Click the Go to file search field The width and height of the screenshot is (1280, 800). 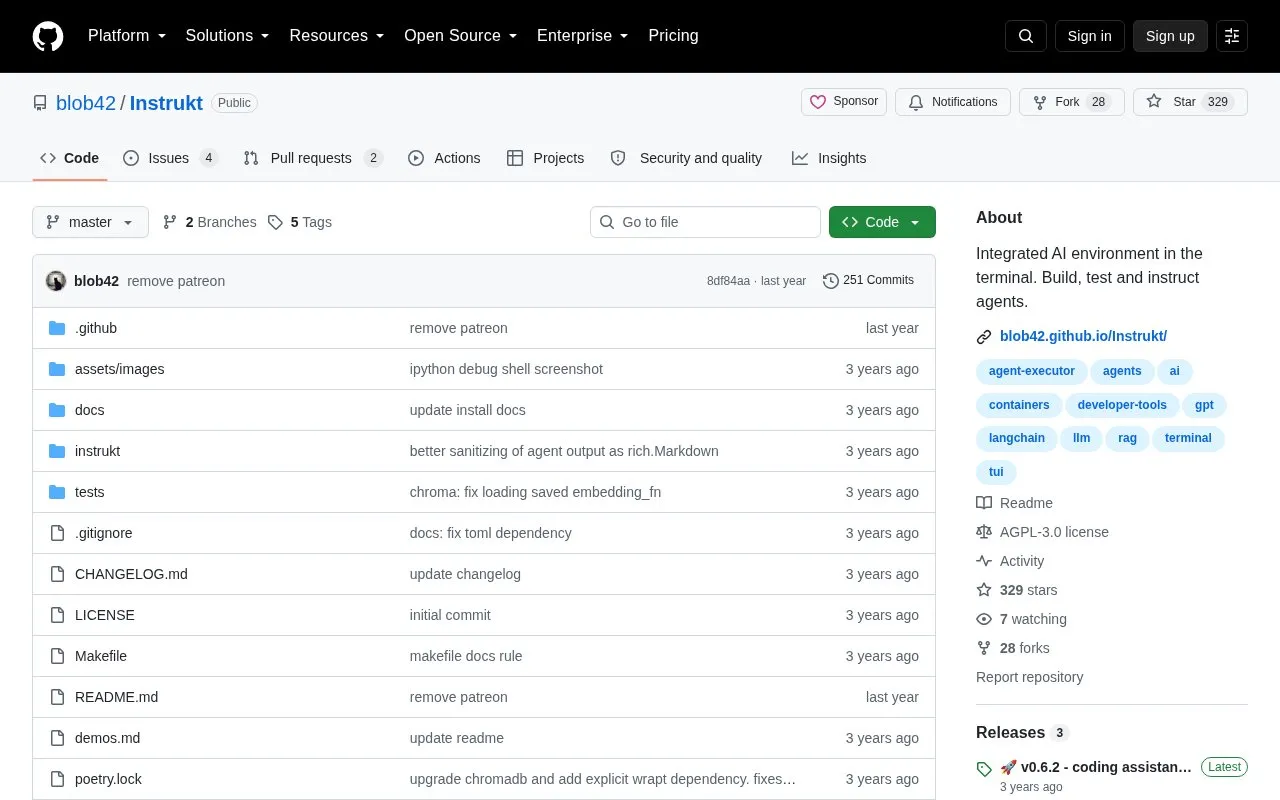tap(705, 222)
